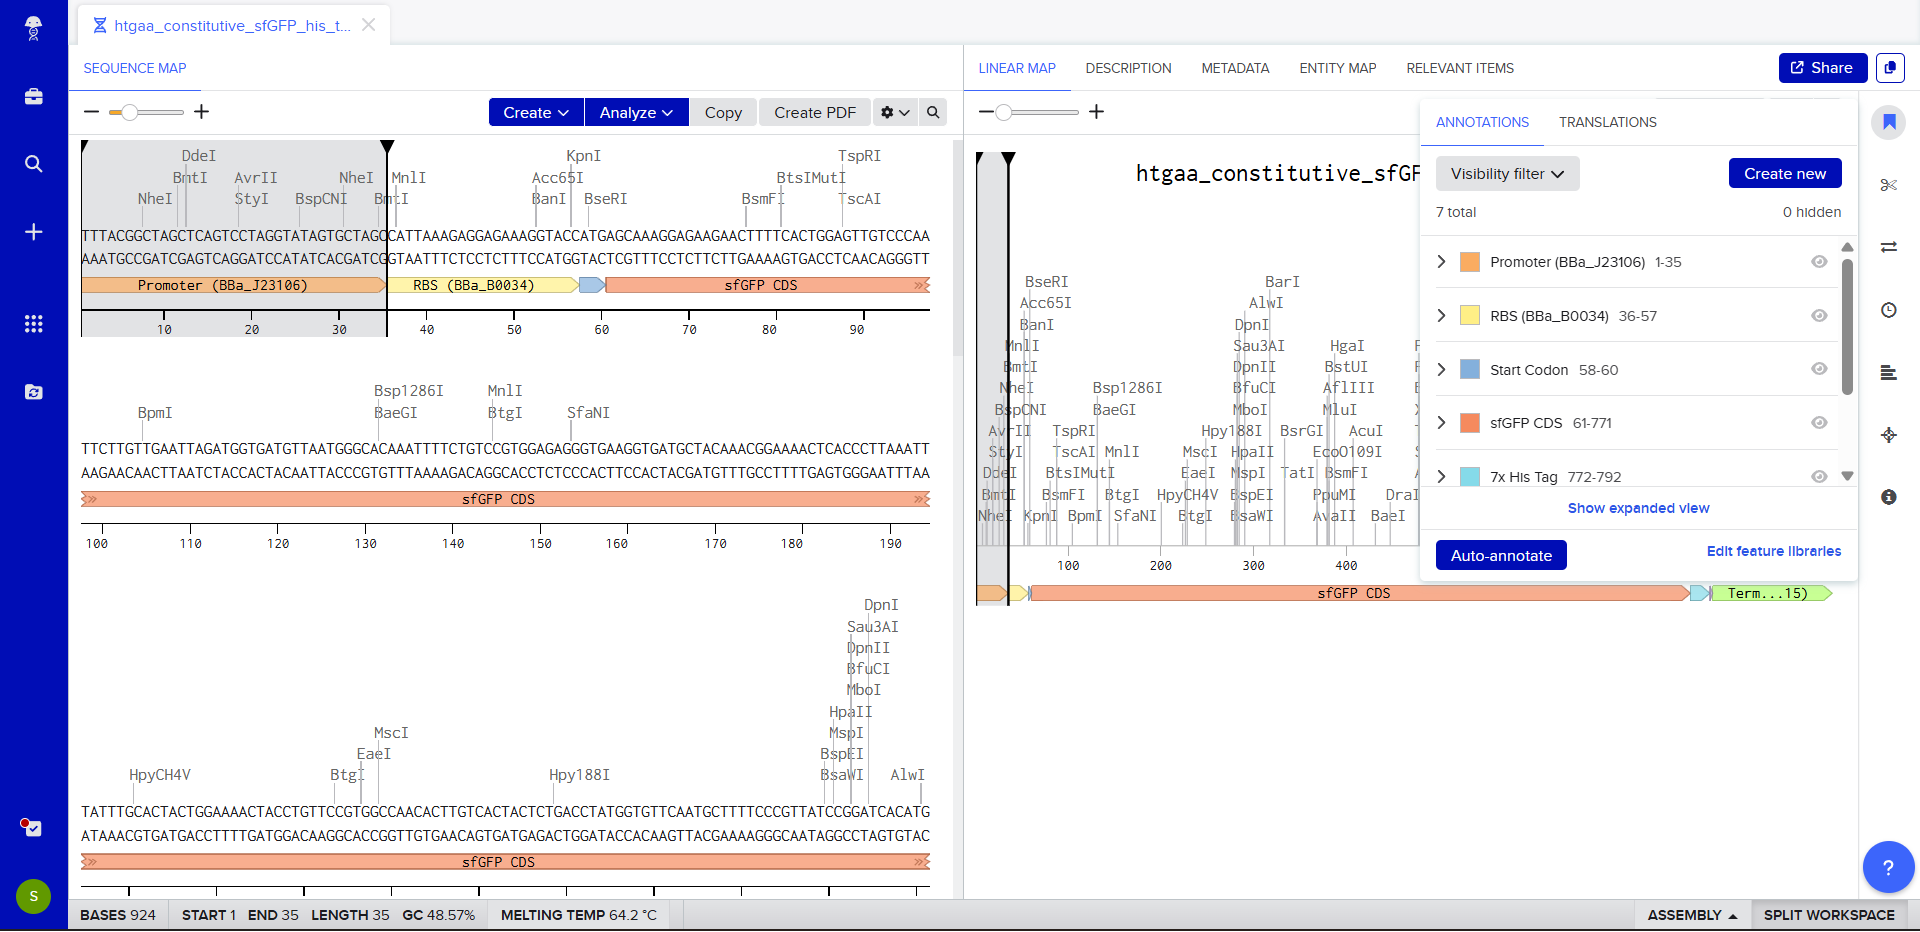The image size is (1920, 932).
Task: Open the Metadata tab
Action: point(1235,68)
